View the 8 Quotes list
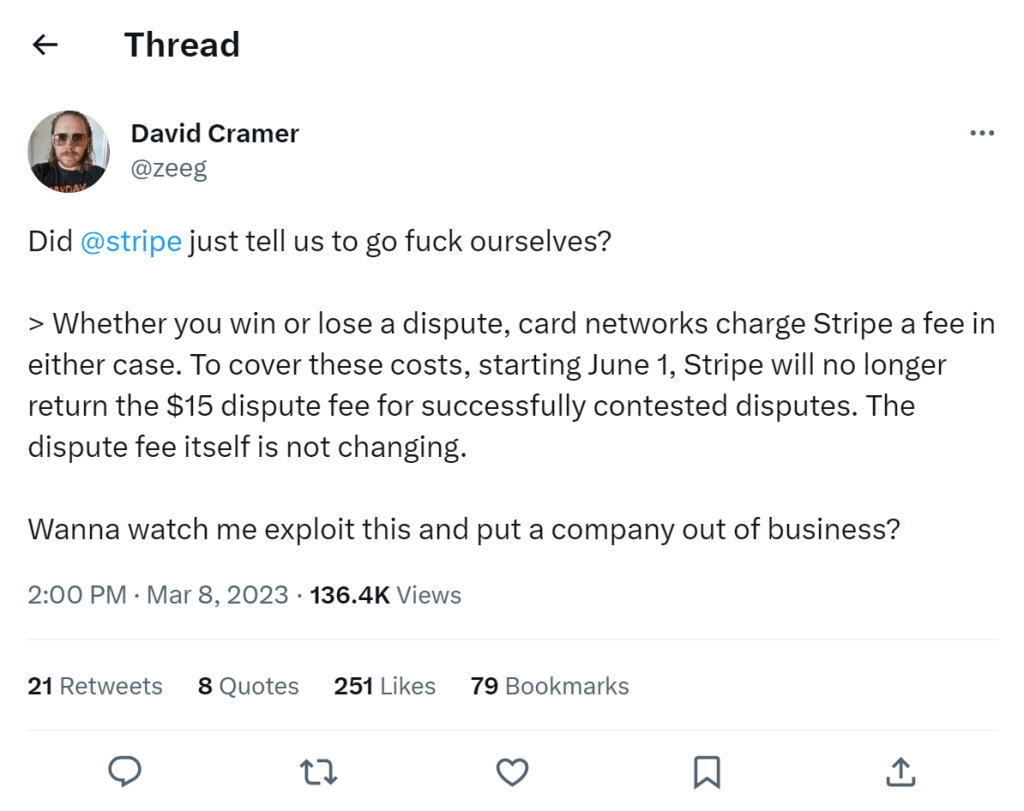Viewport: 1024px width, 811px height. (x=248, y=686)
